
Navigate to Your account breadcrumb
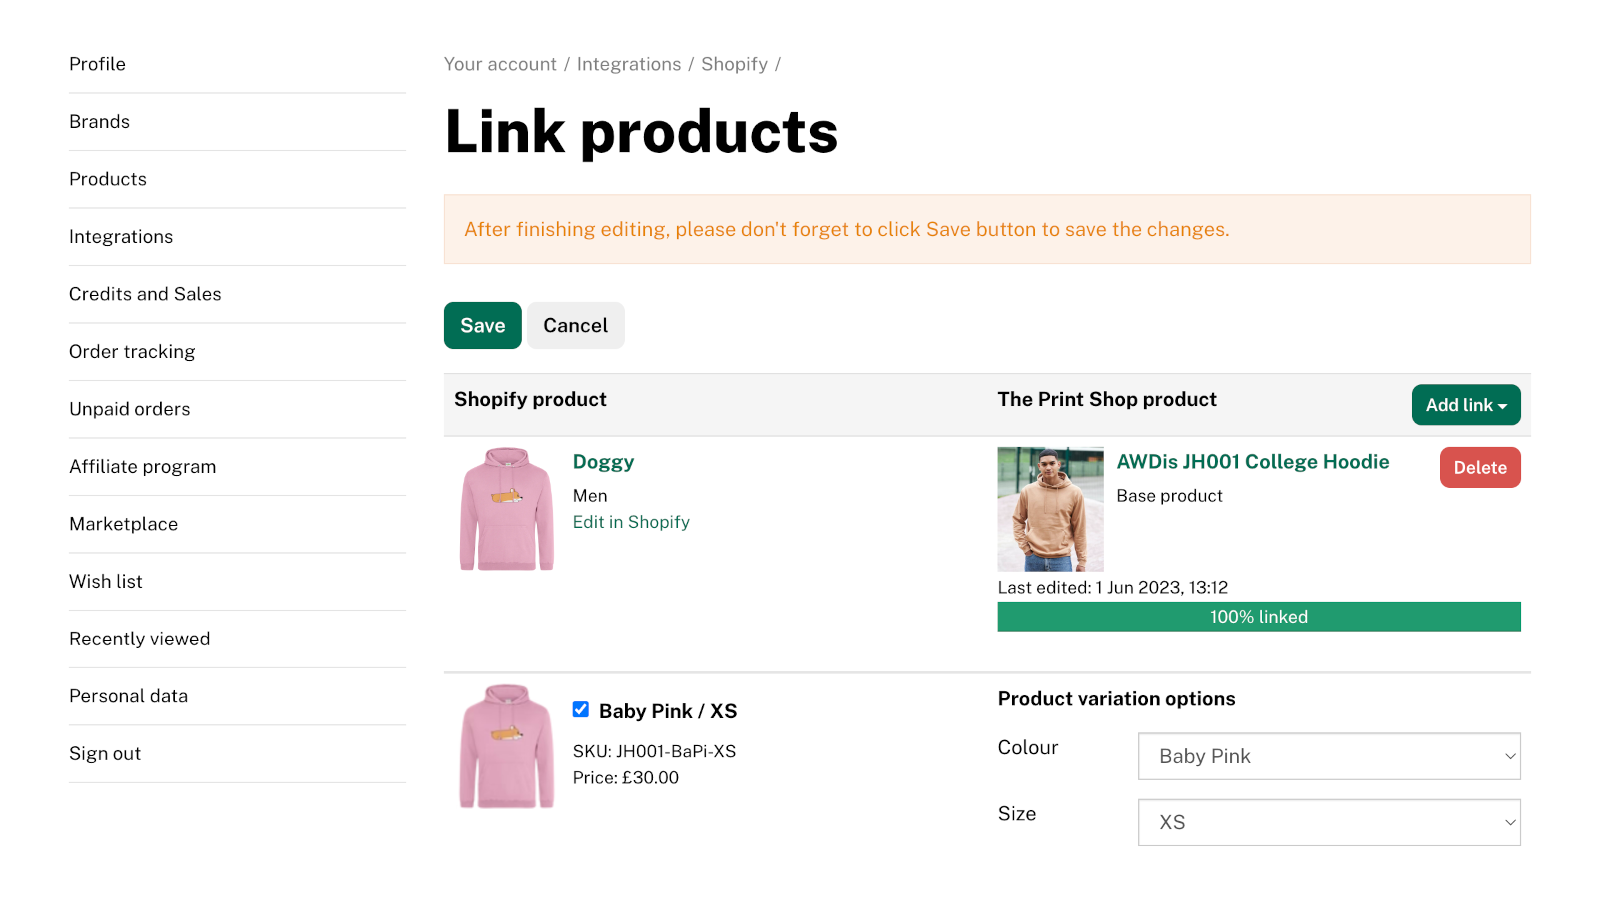[499, 64]
